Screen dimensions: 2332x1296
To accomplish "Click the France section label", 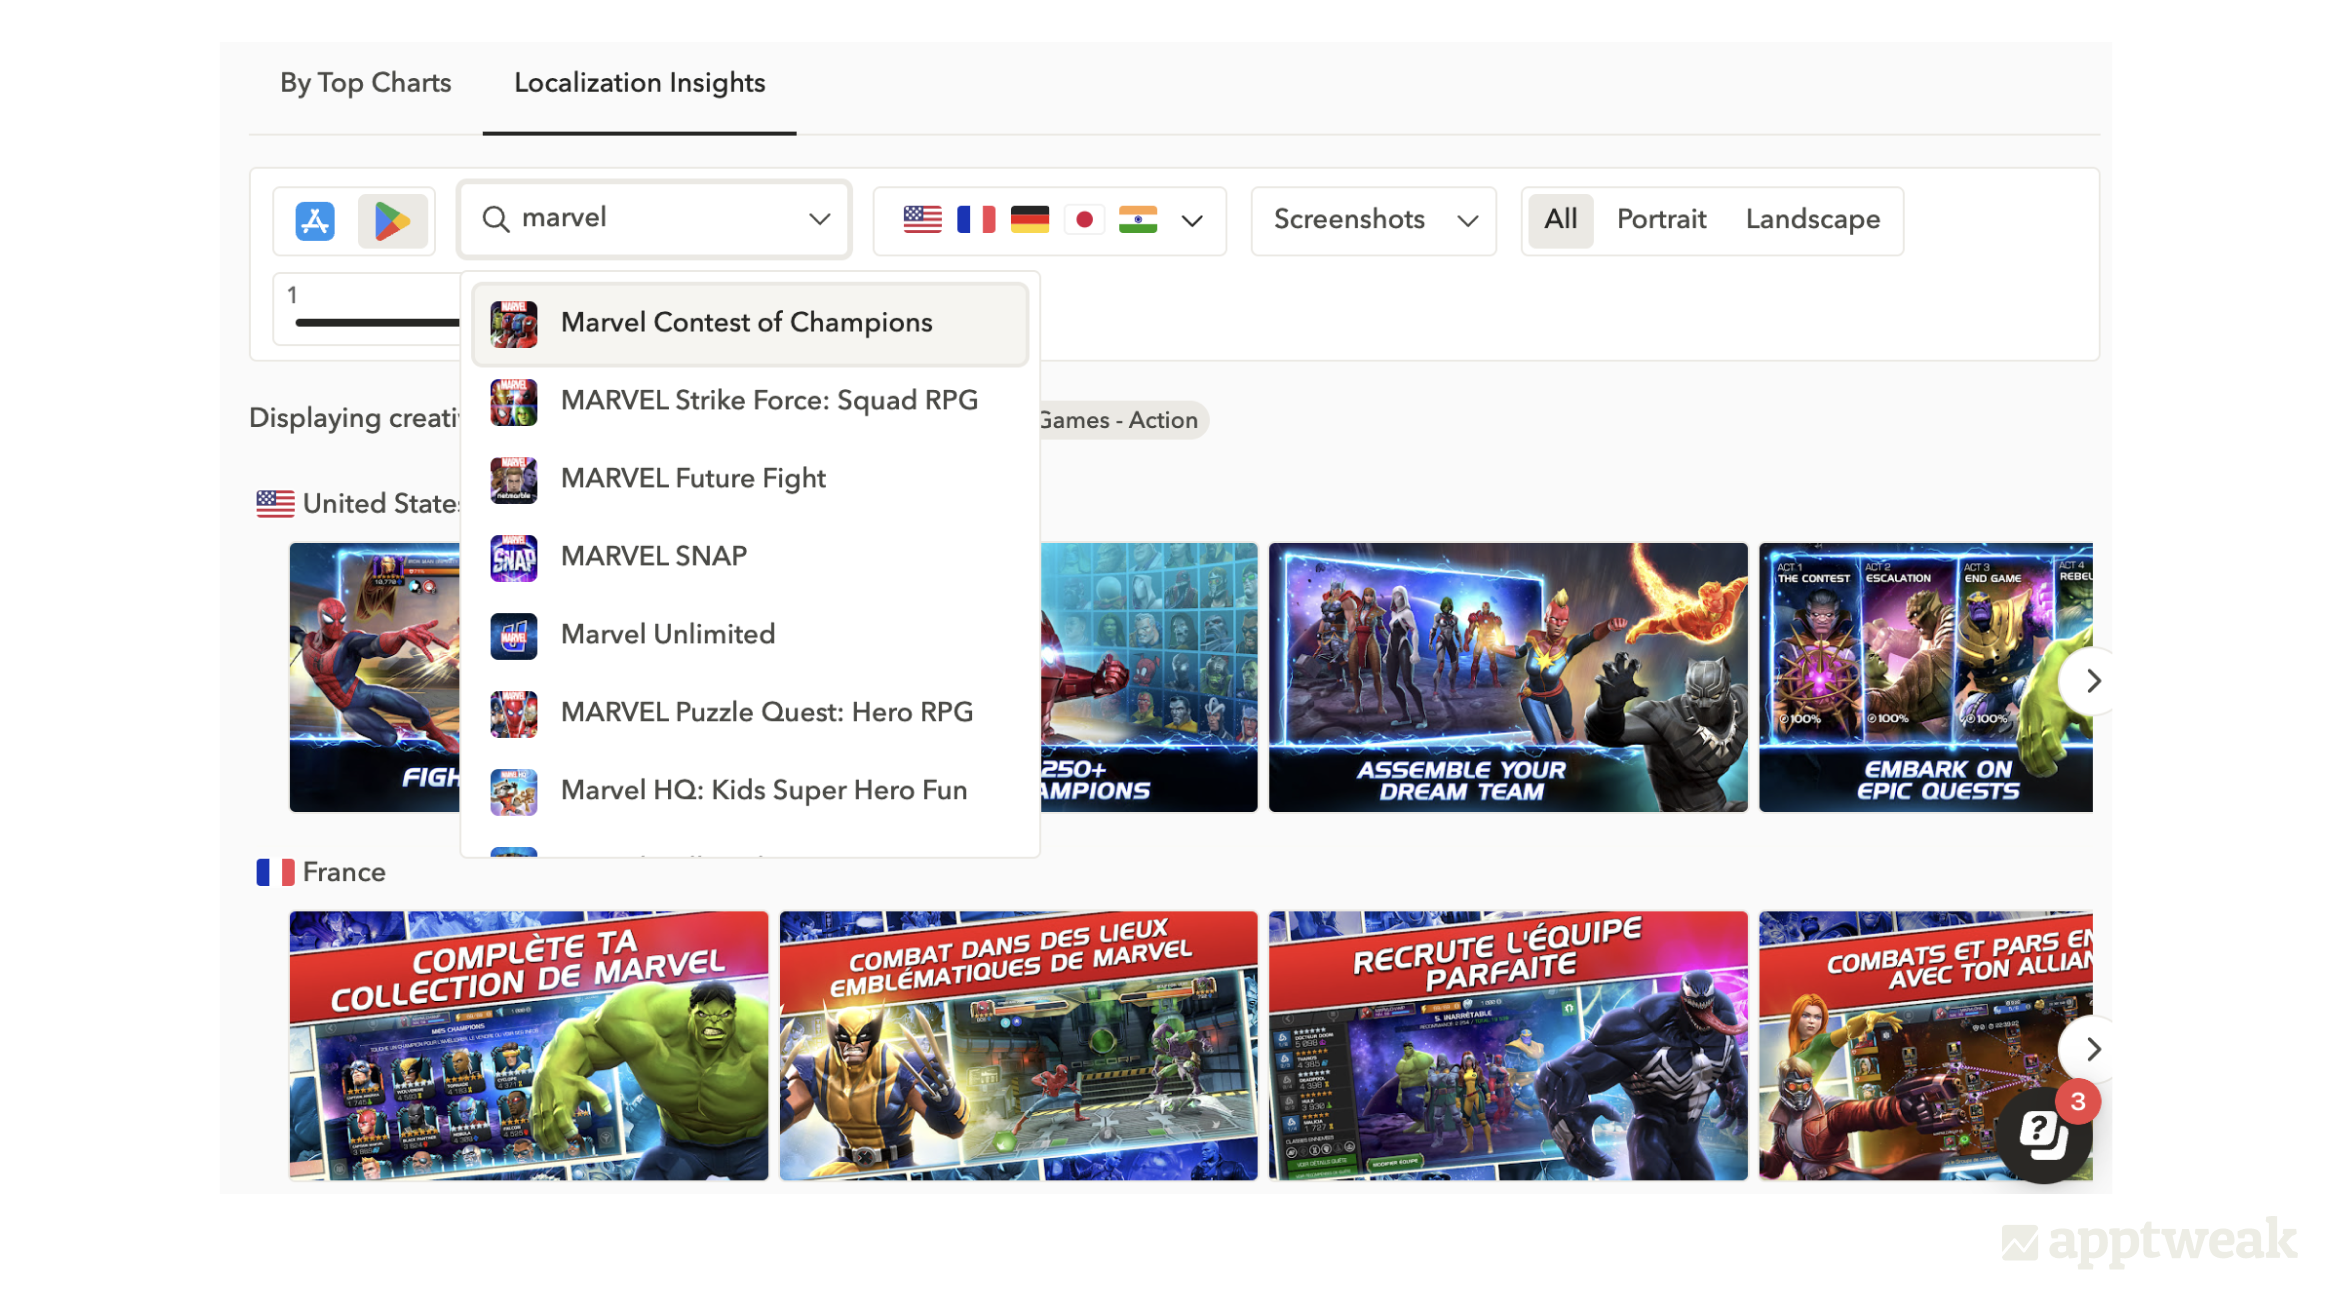I will click(x=344, y=873).
